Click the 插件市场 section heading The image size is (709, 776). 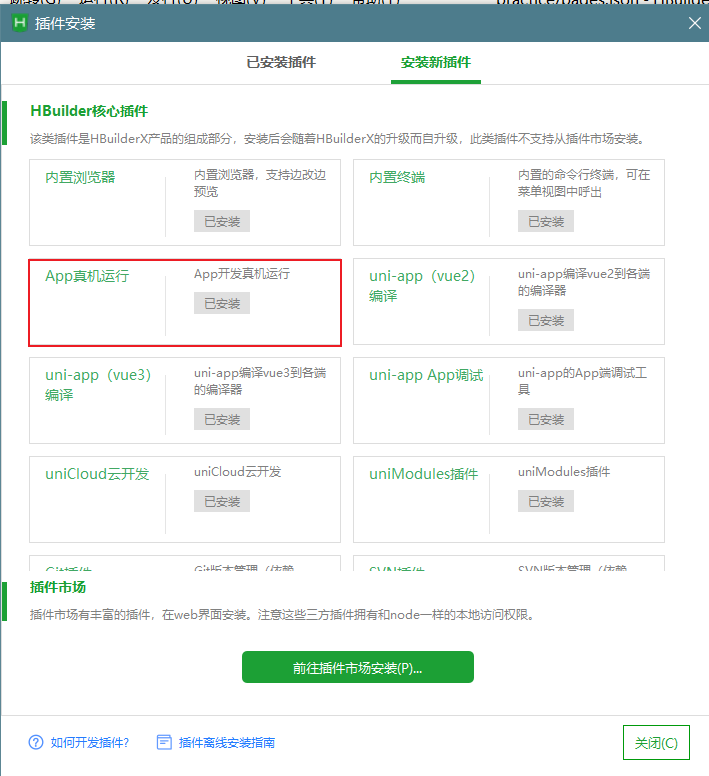(58, 587)
